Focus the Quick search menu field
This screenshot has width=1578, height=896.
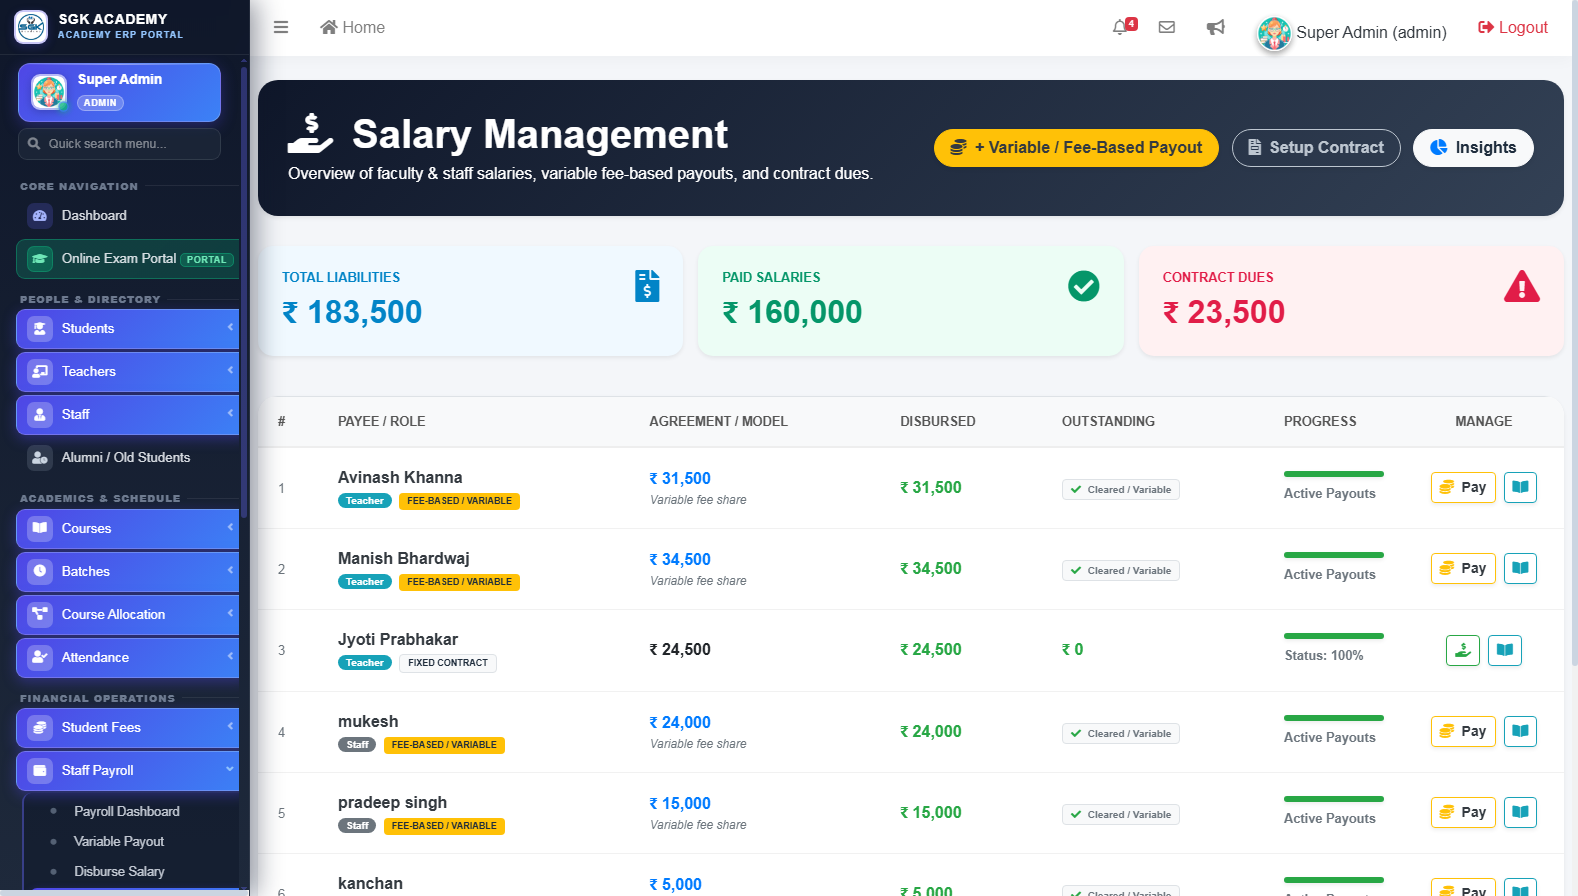[119, 144]
